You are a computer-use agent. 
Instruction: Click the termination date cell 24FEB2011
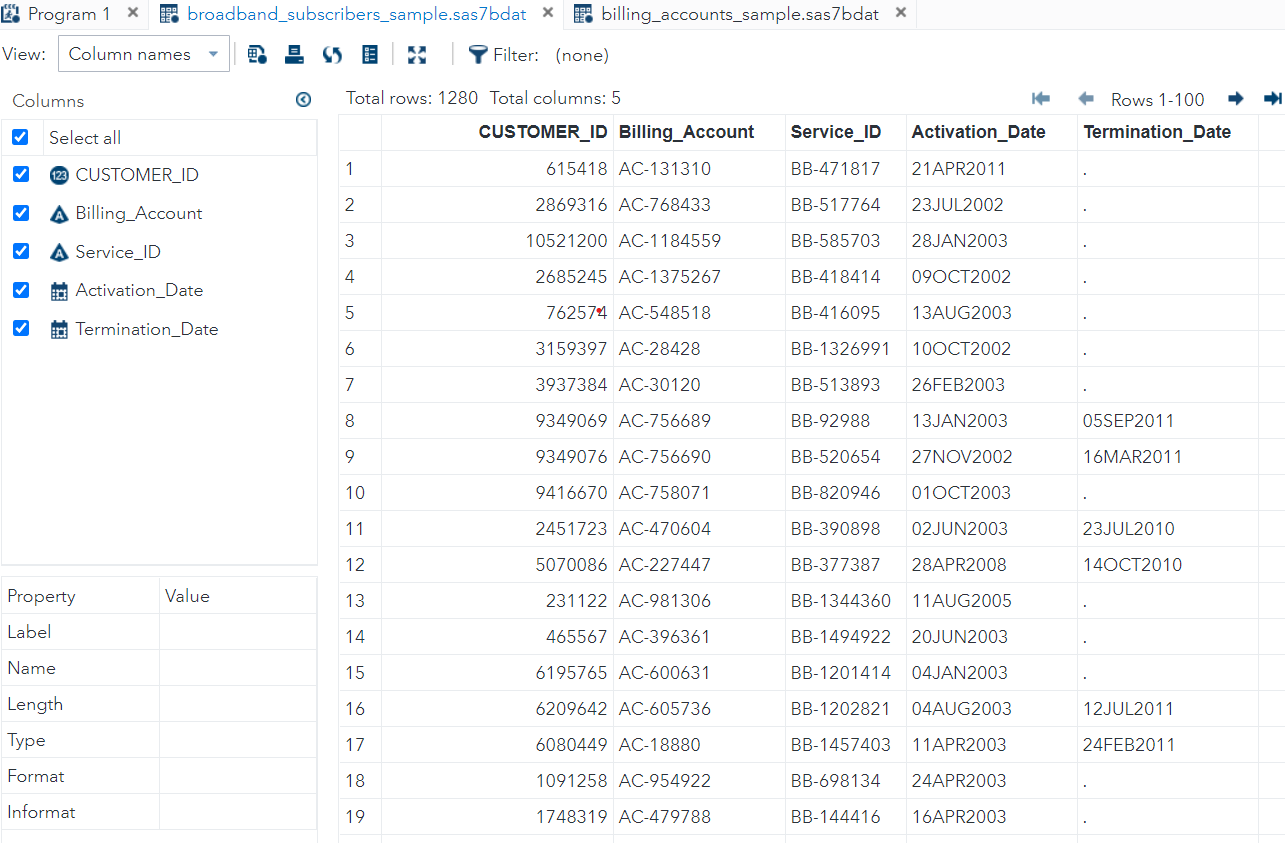click(1168, 745)
